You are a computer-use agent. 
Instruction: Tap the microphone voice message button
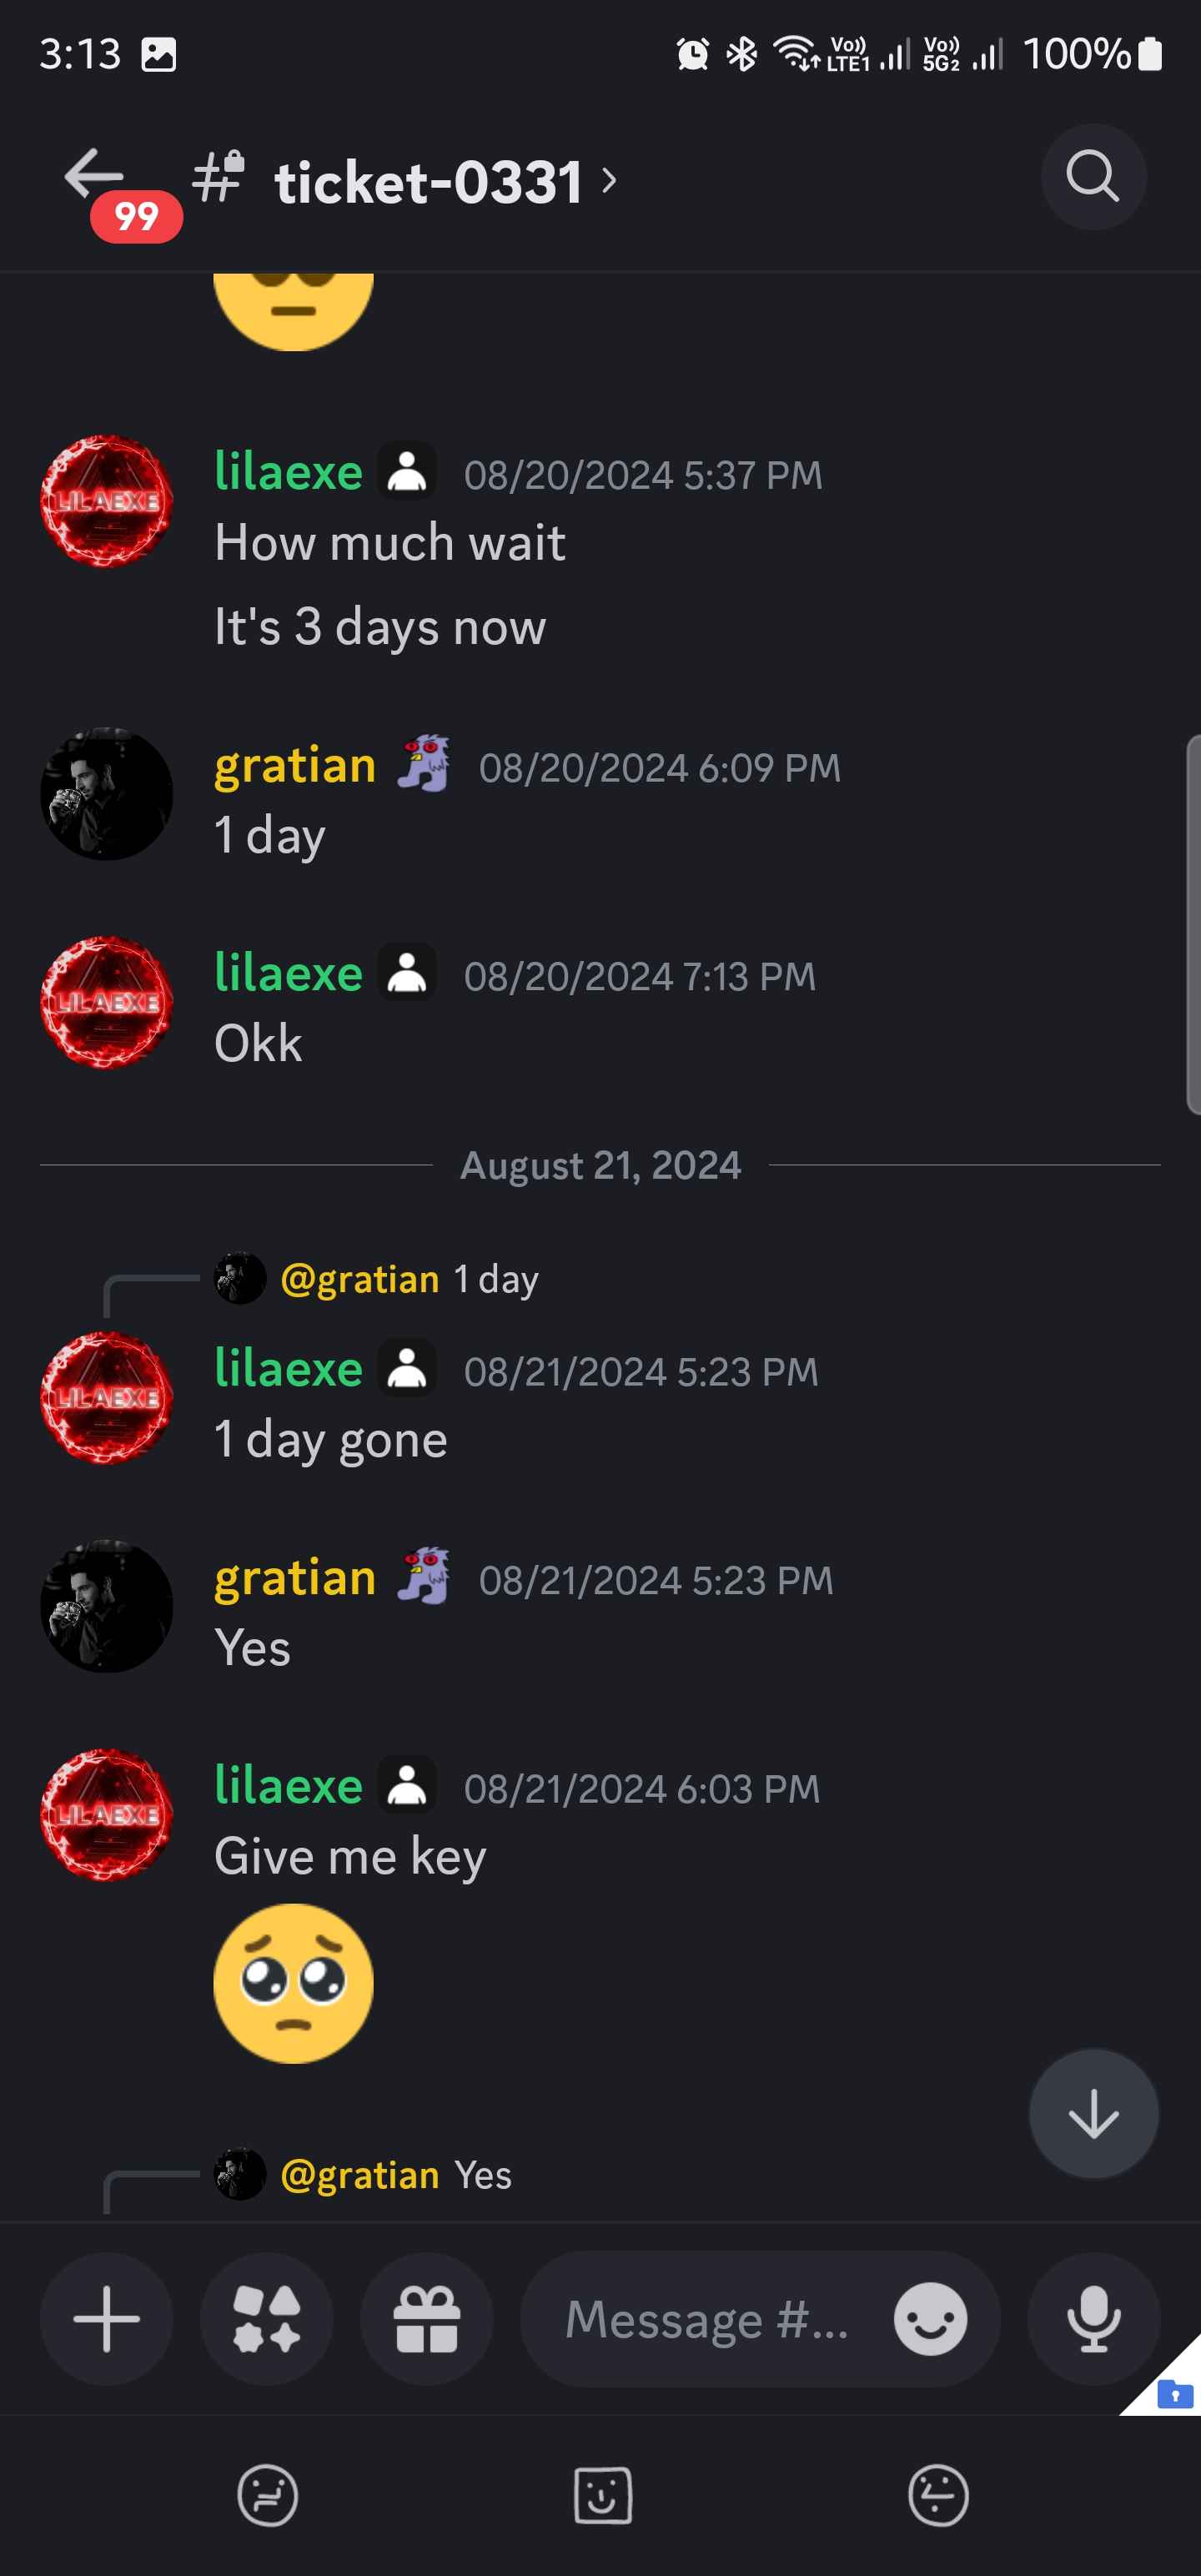[1093, 2318]
